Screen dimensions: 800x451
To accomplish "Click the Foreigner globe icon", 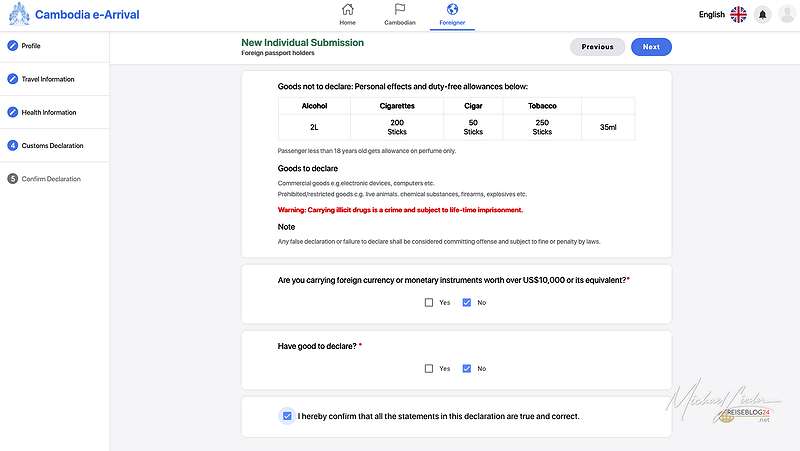I will 453,10.
